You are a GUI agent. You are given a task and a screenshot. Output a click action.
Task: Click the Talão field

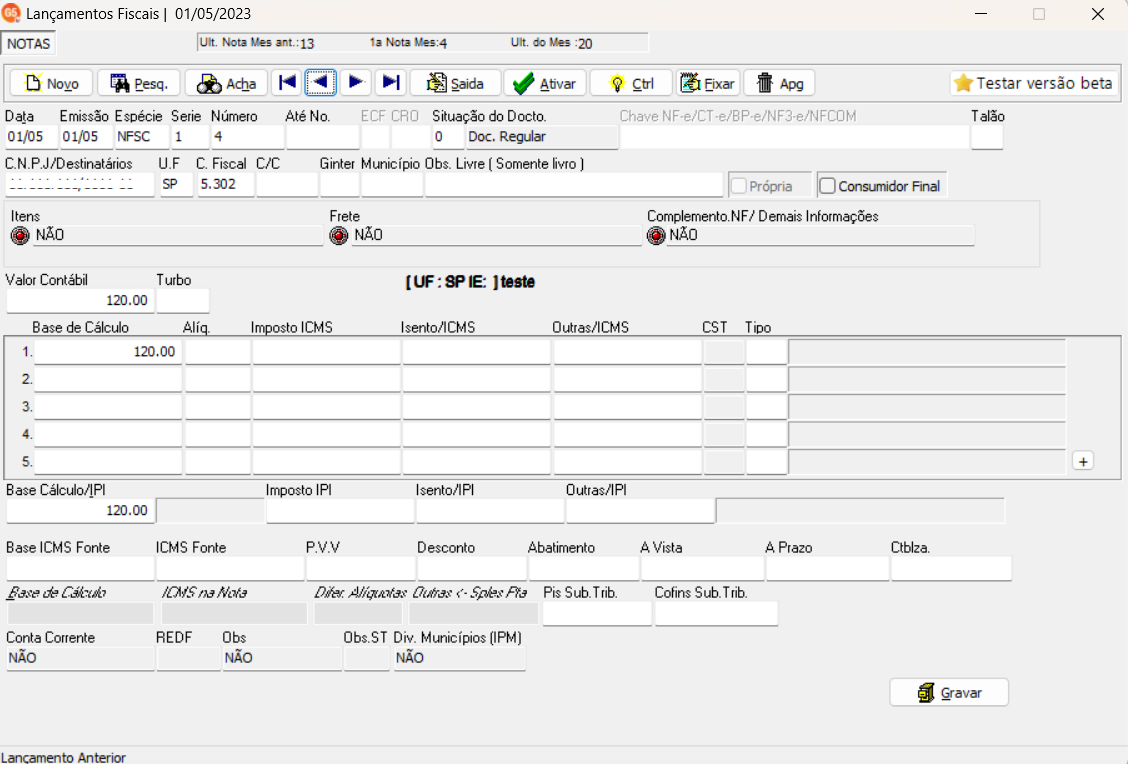coord(987,137)
